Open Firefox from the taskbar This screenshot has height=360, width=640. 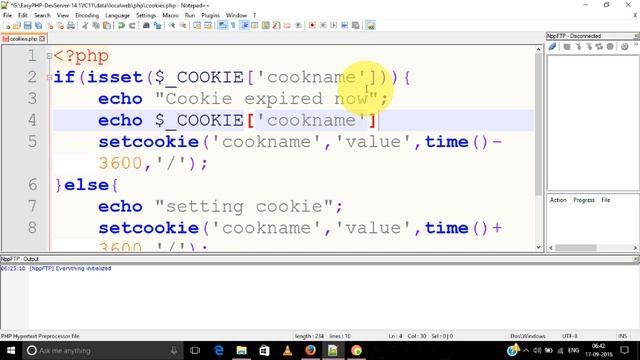(310, 350)
